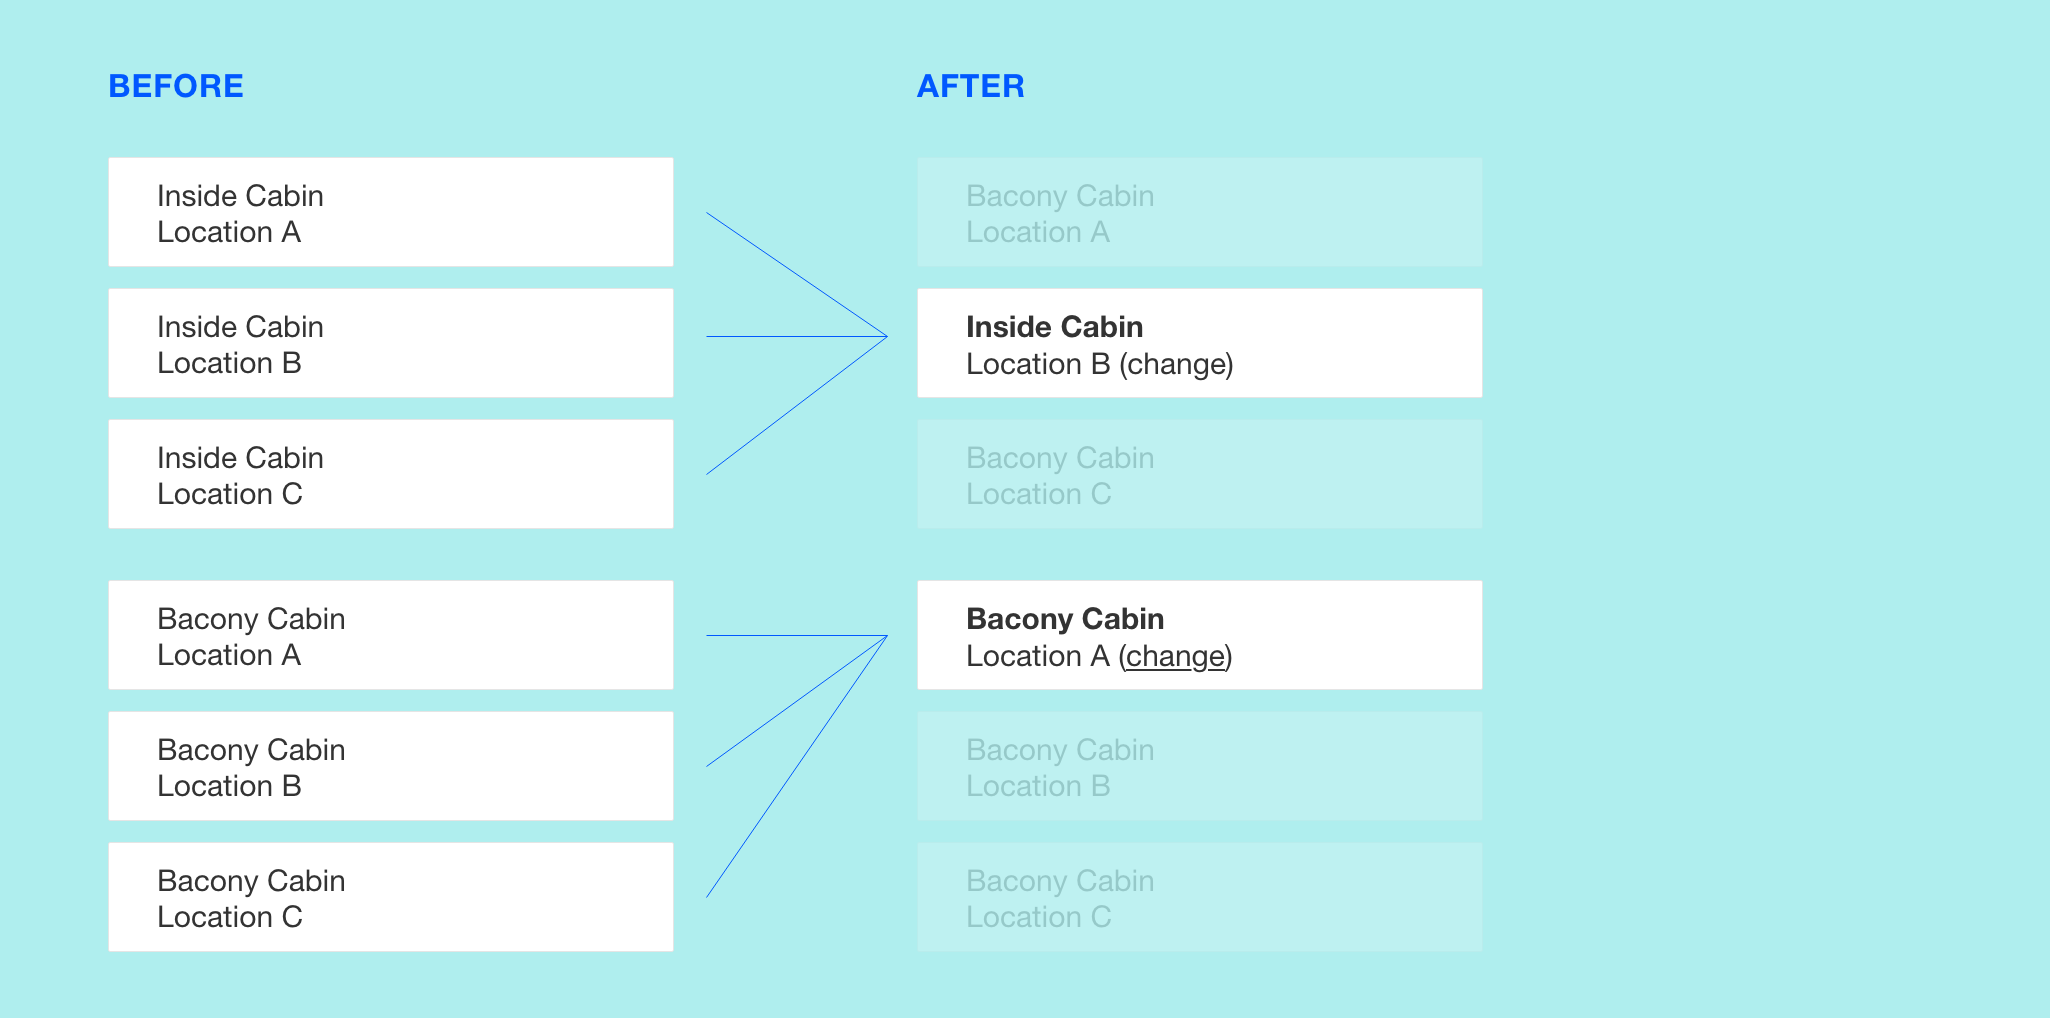Click the bold Inside Cabin title text
2050x1018 pixels.
(1055, 327)
